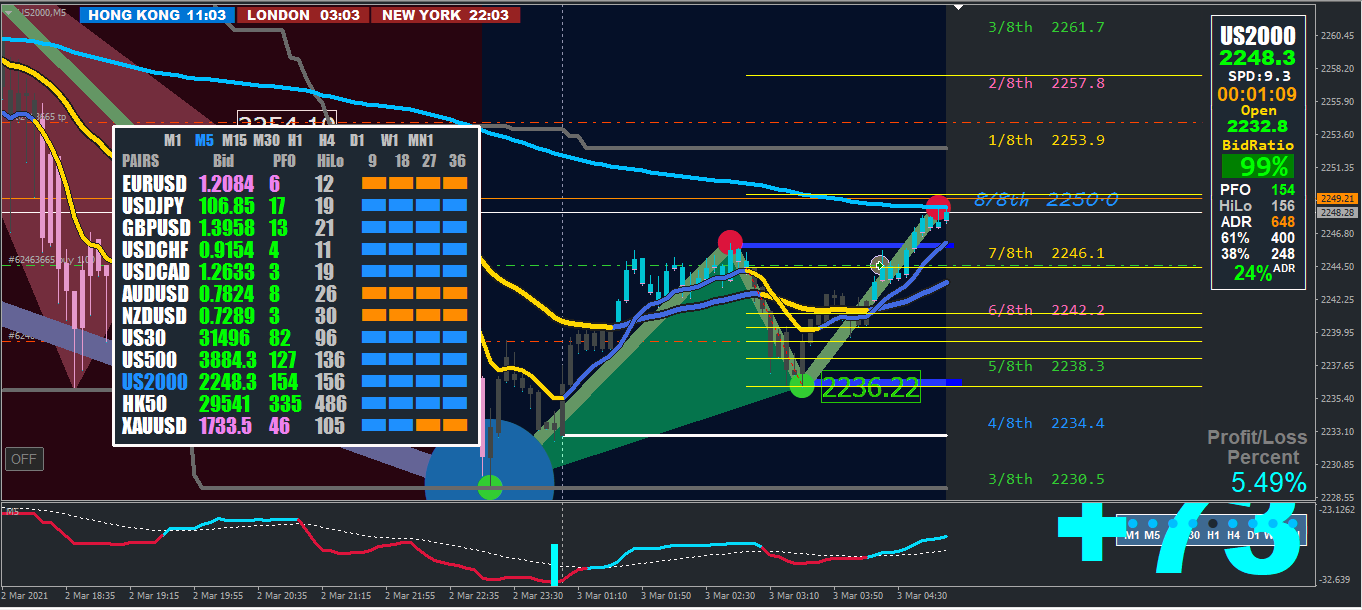The width and height of the screenshot is (1362, 610).
Task: Click the chart shift triangle at top
Action: click(x=959, y=7)
